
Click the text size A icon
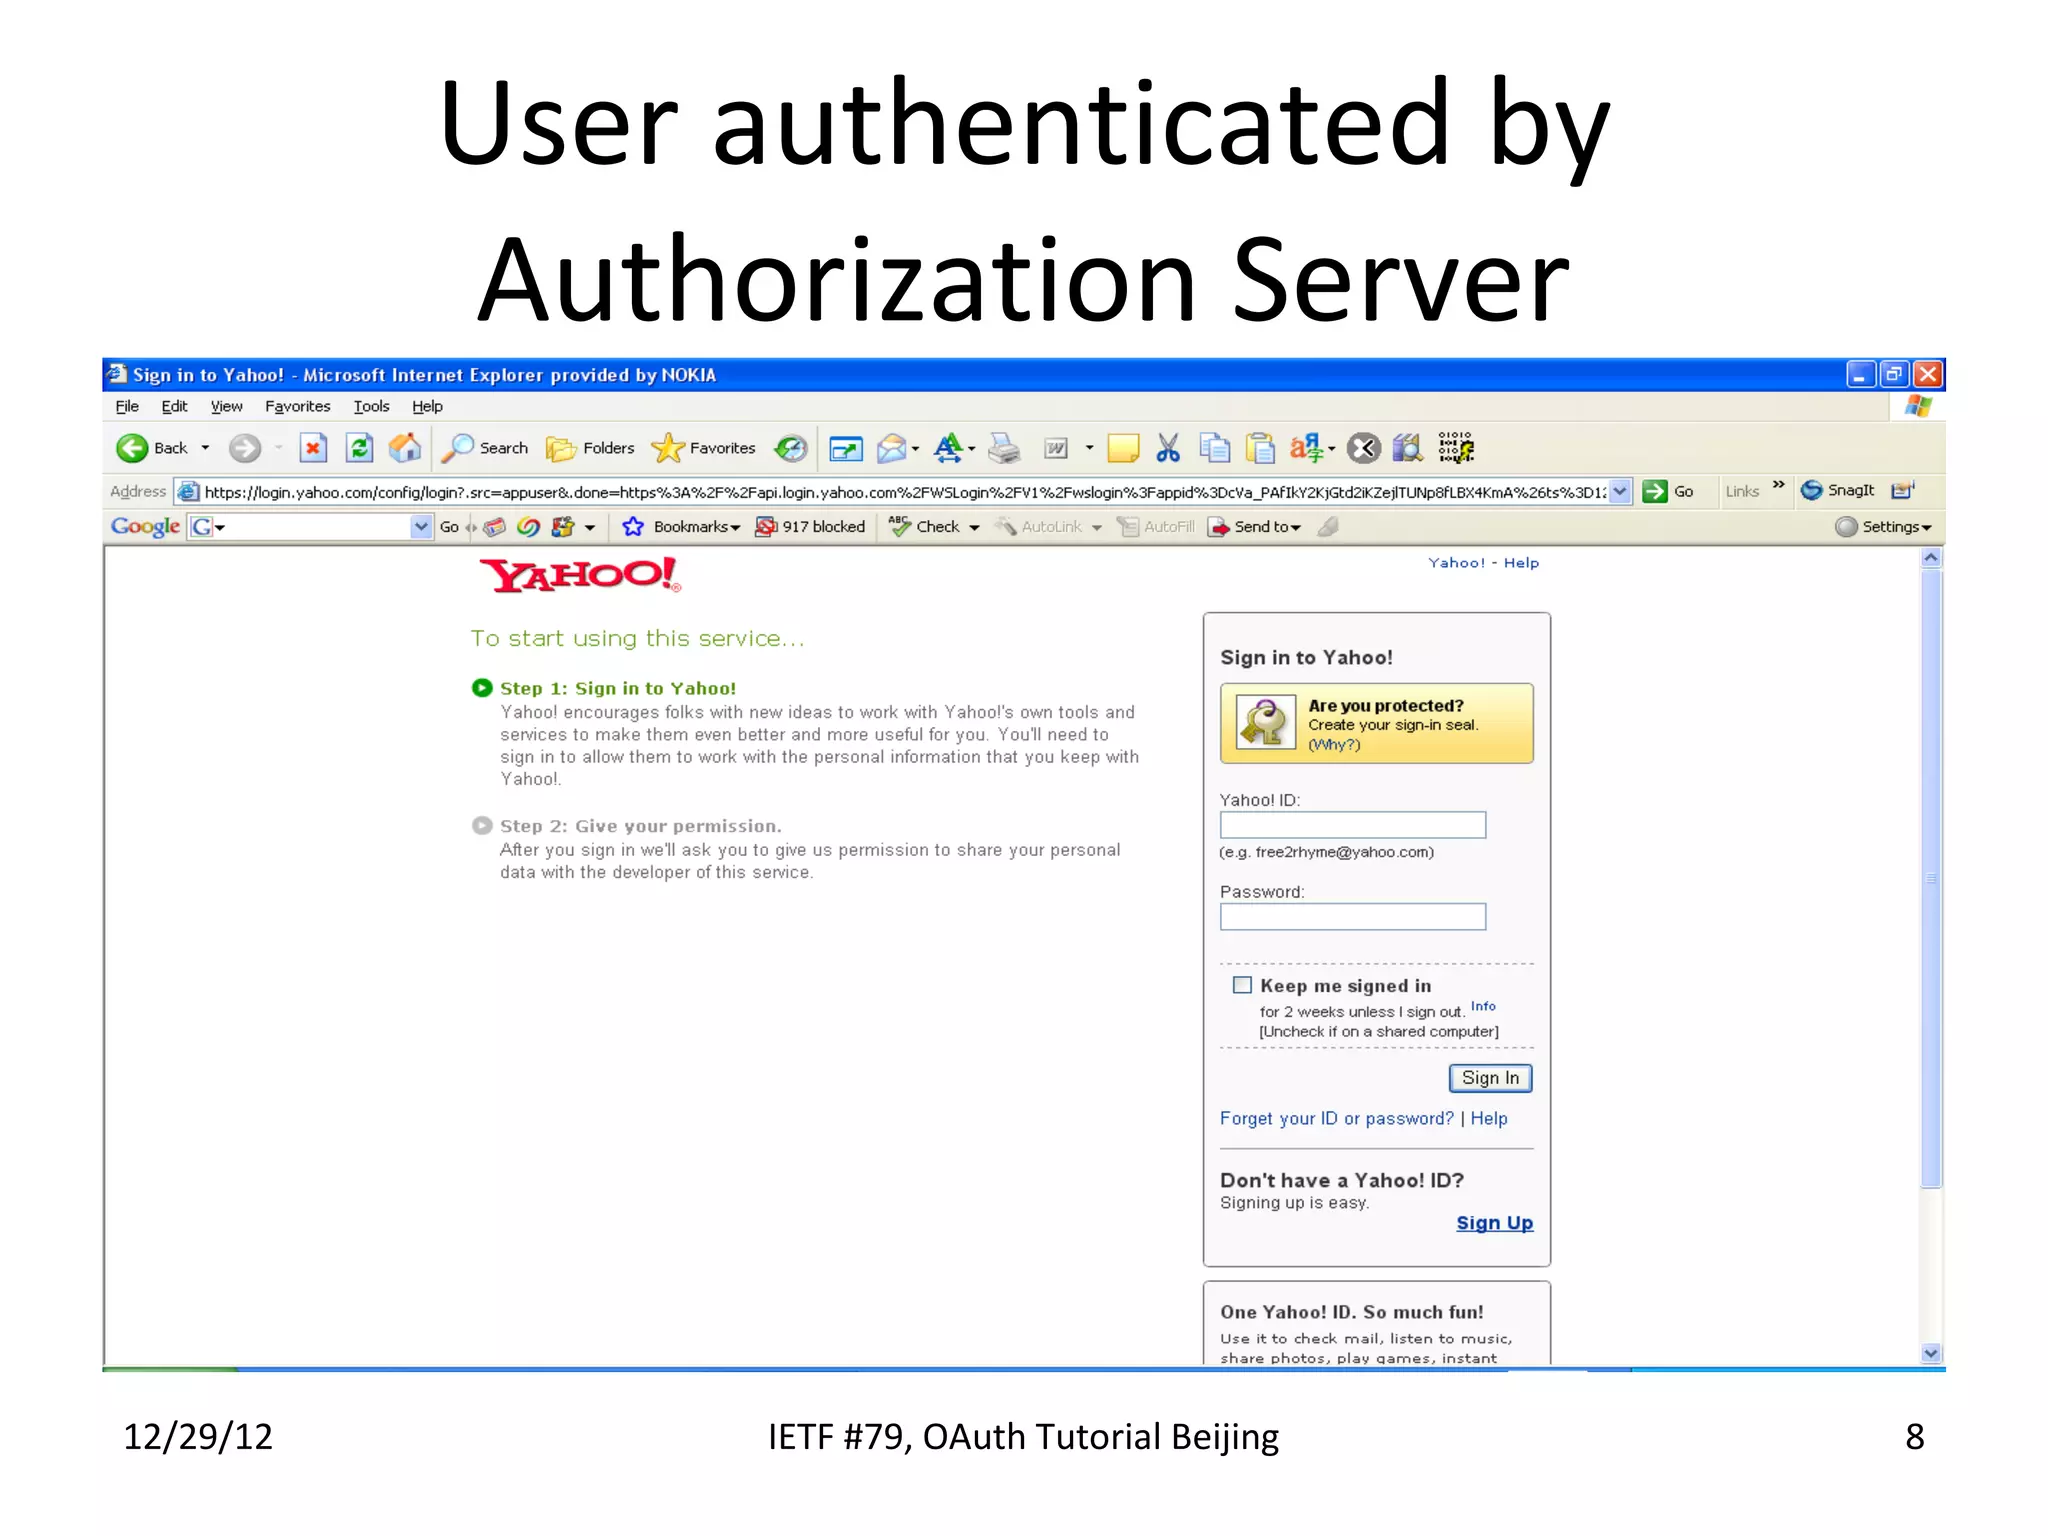(948, 448)
